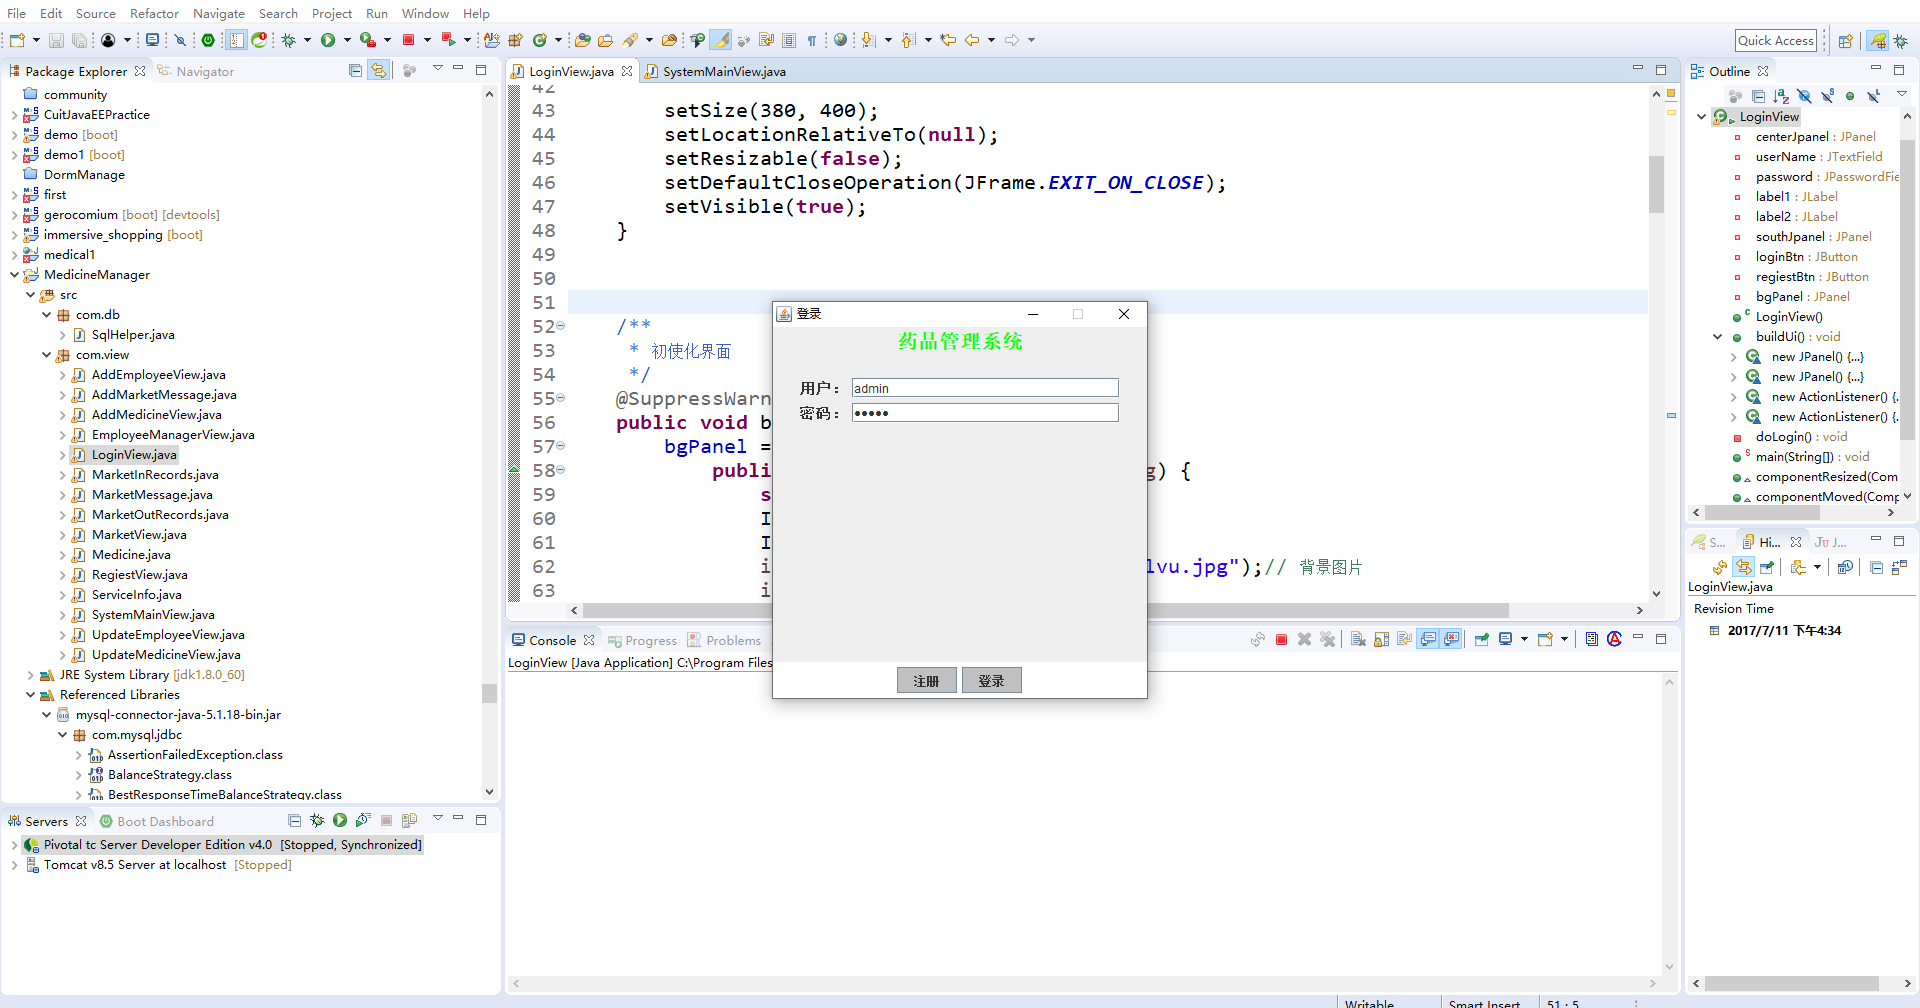Click the admin username input field

[x=984, y=388]
